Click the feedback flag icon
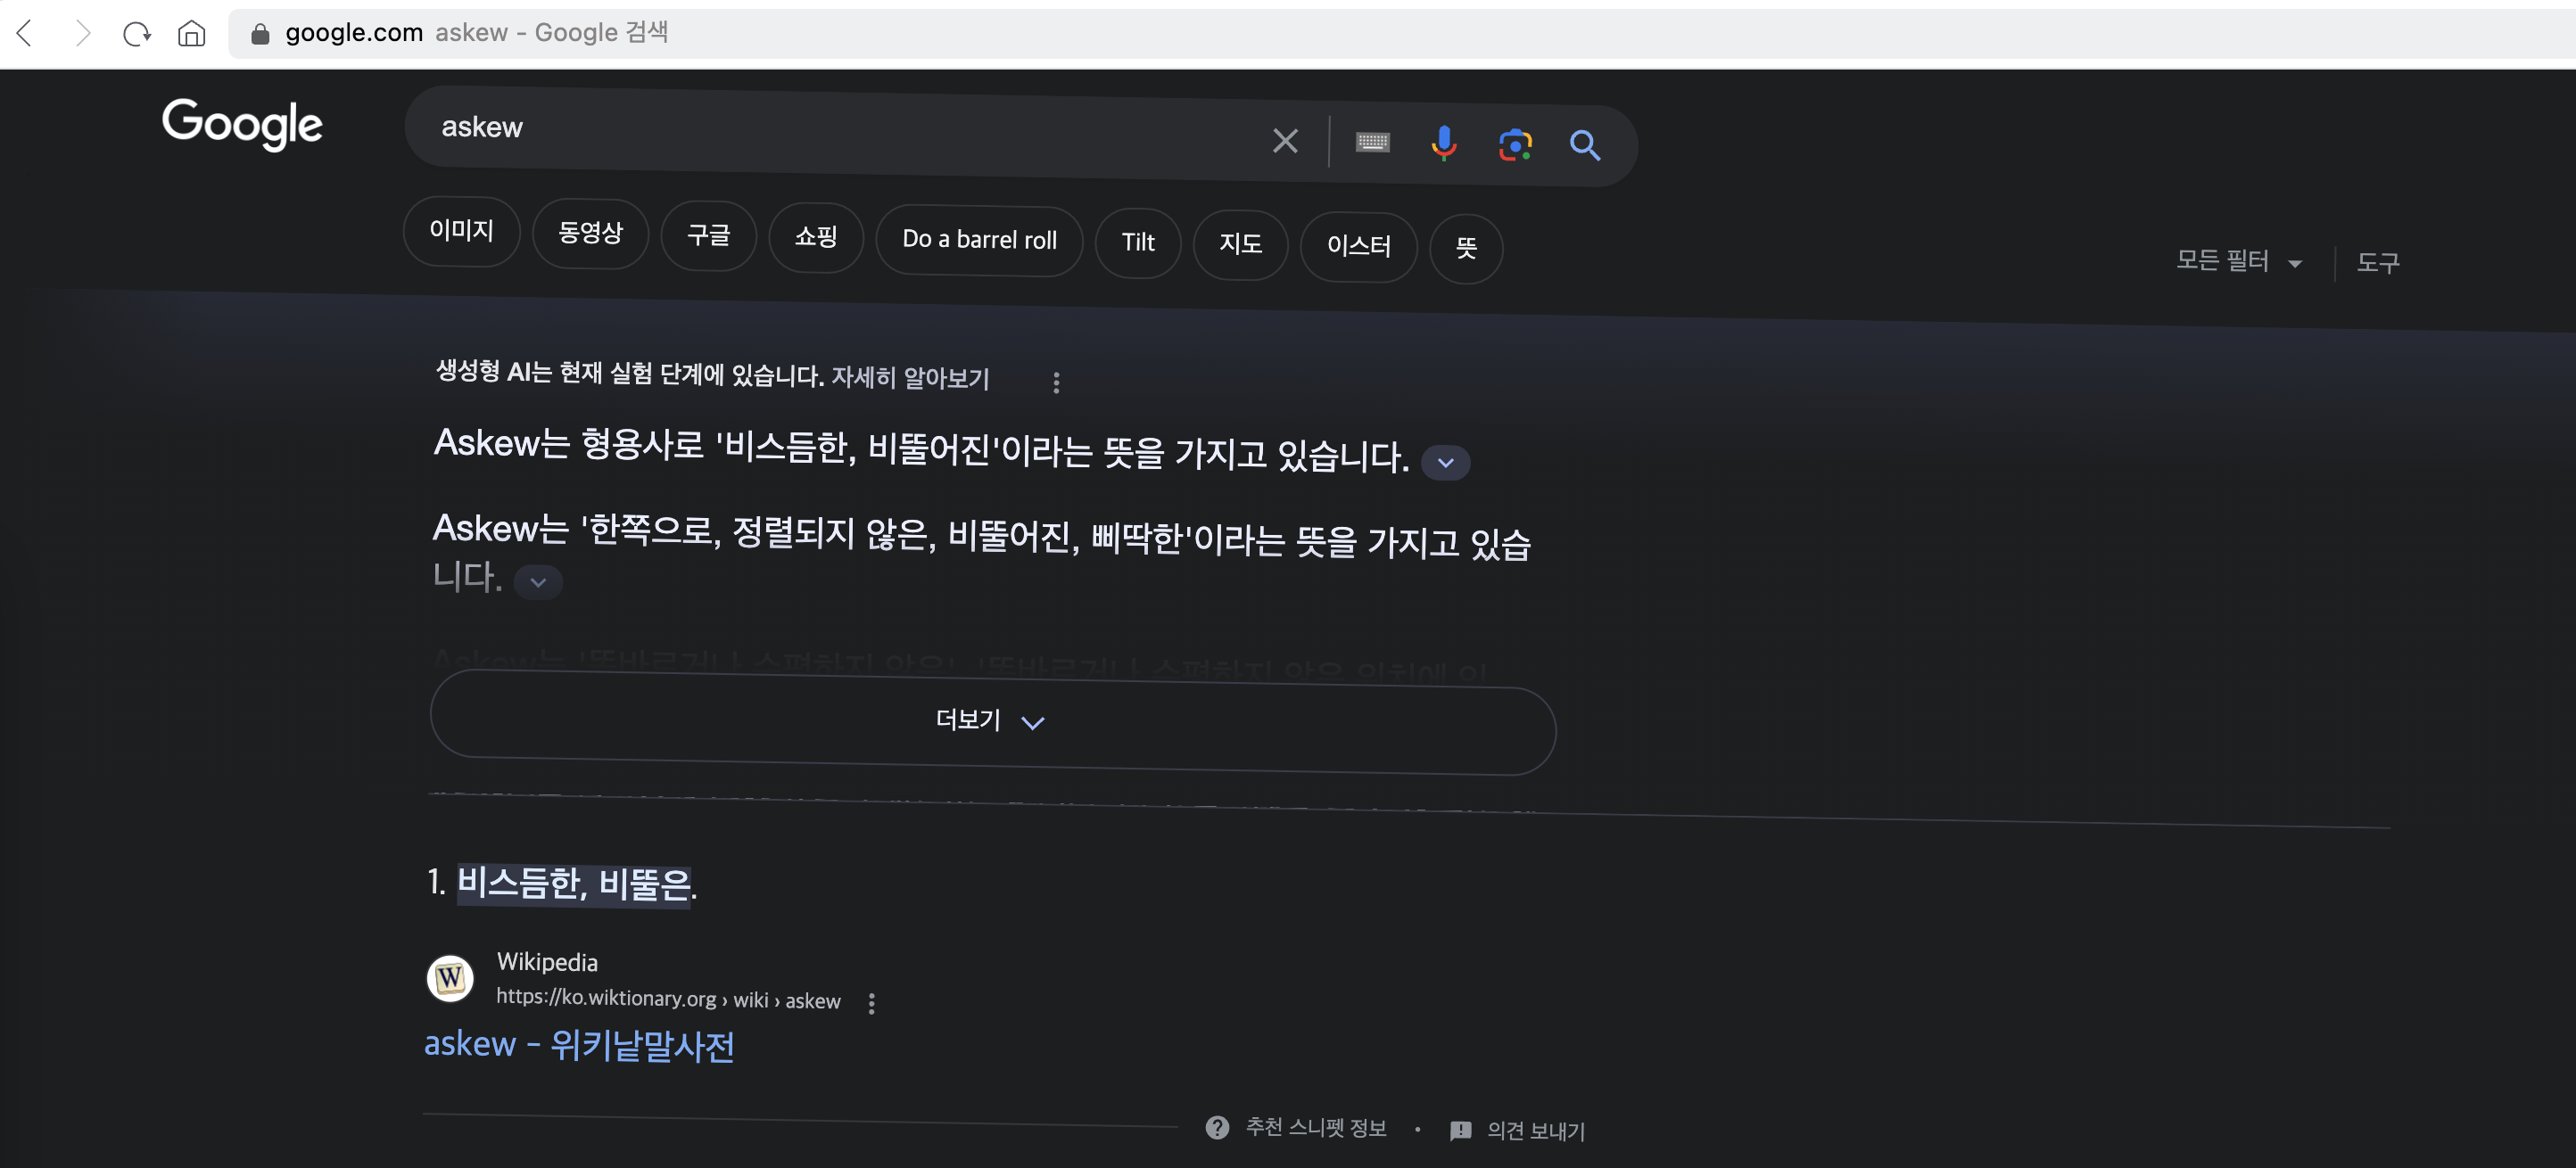Image resolution: width=2576 pixels, height=1168 pixels. click(1460, 1130)
